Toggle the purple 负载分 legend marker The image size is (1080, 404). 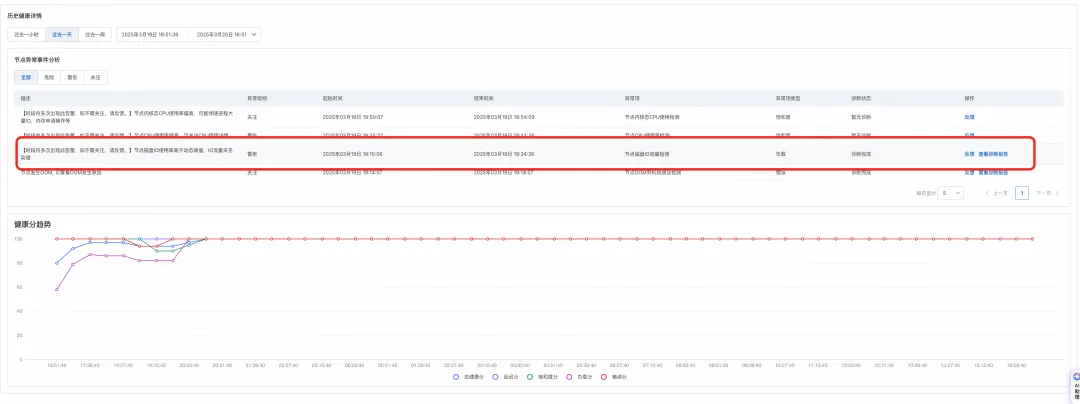tap(570, 376)
